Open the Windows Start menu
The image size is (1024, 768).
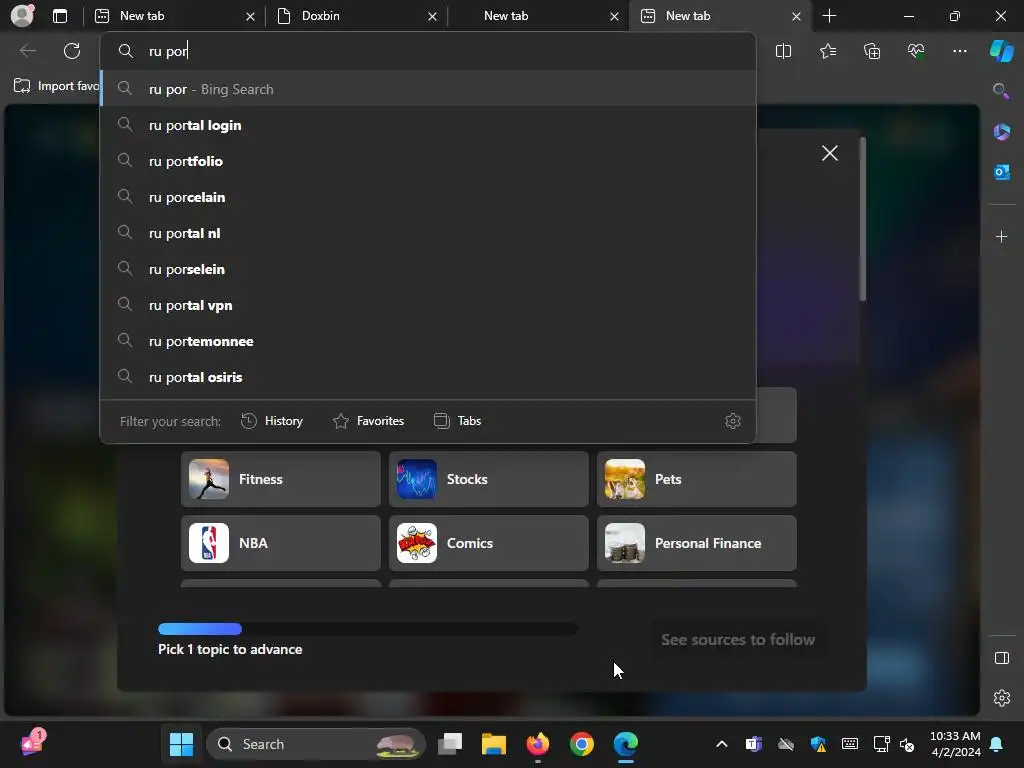181,744
